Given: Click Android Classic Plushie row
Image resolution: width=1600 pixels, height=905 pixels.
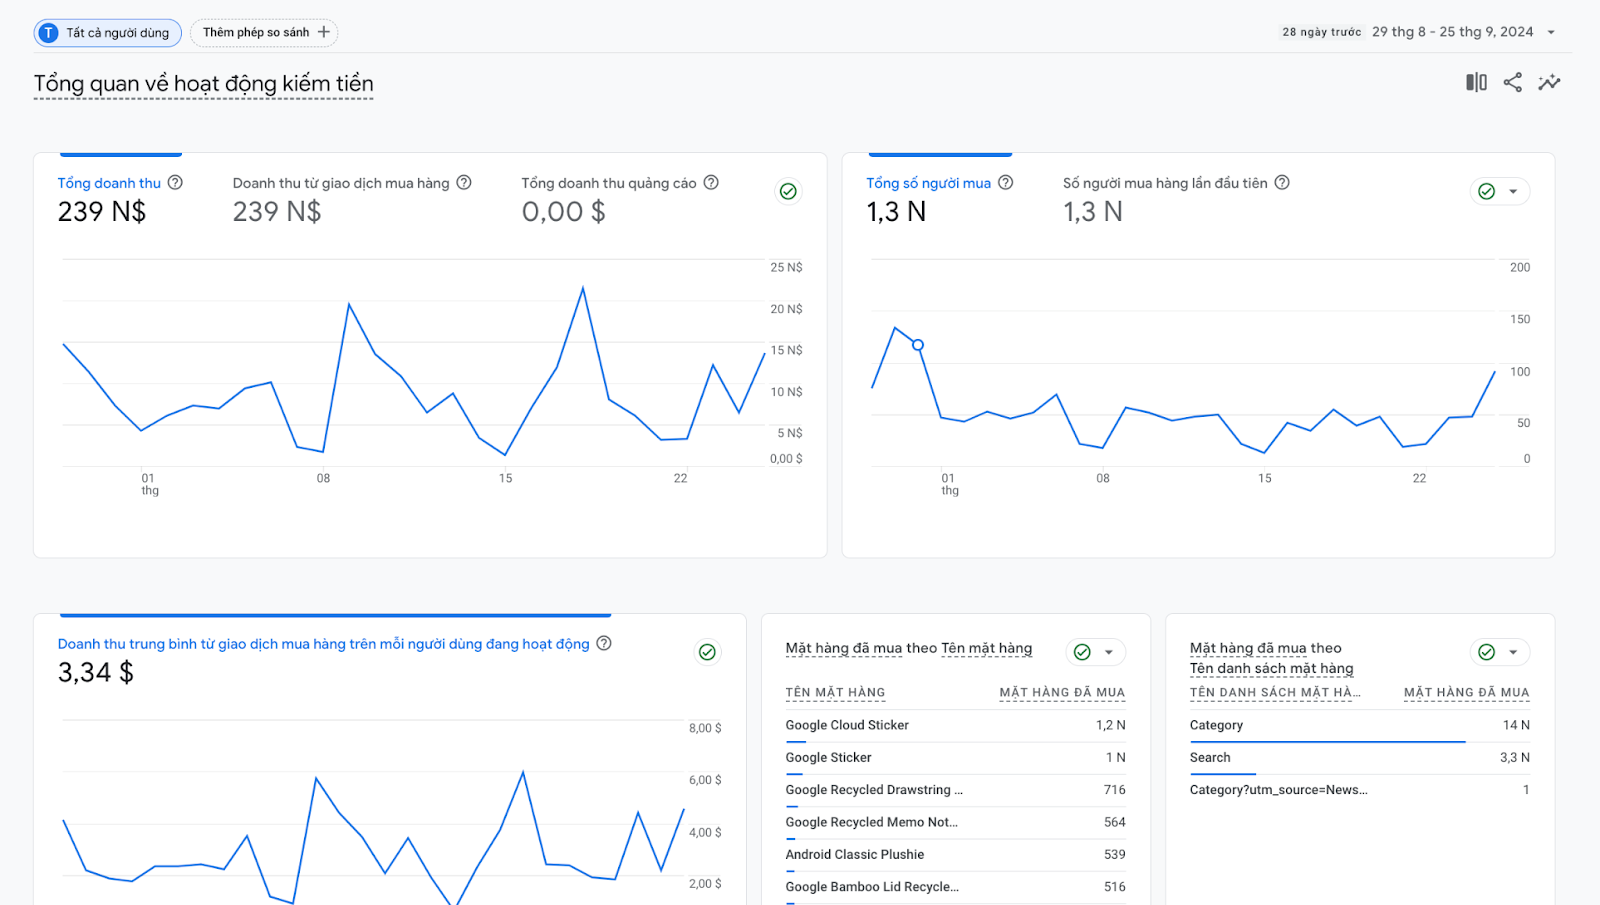Looking at the screenshot, I should (x=955, y=855).
